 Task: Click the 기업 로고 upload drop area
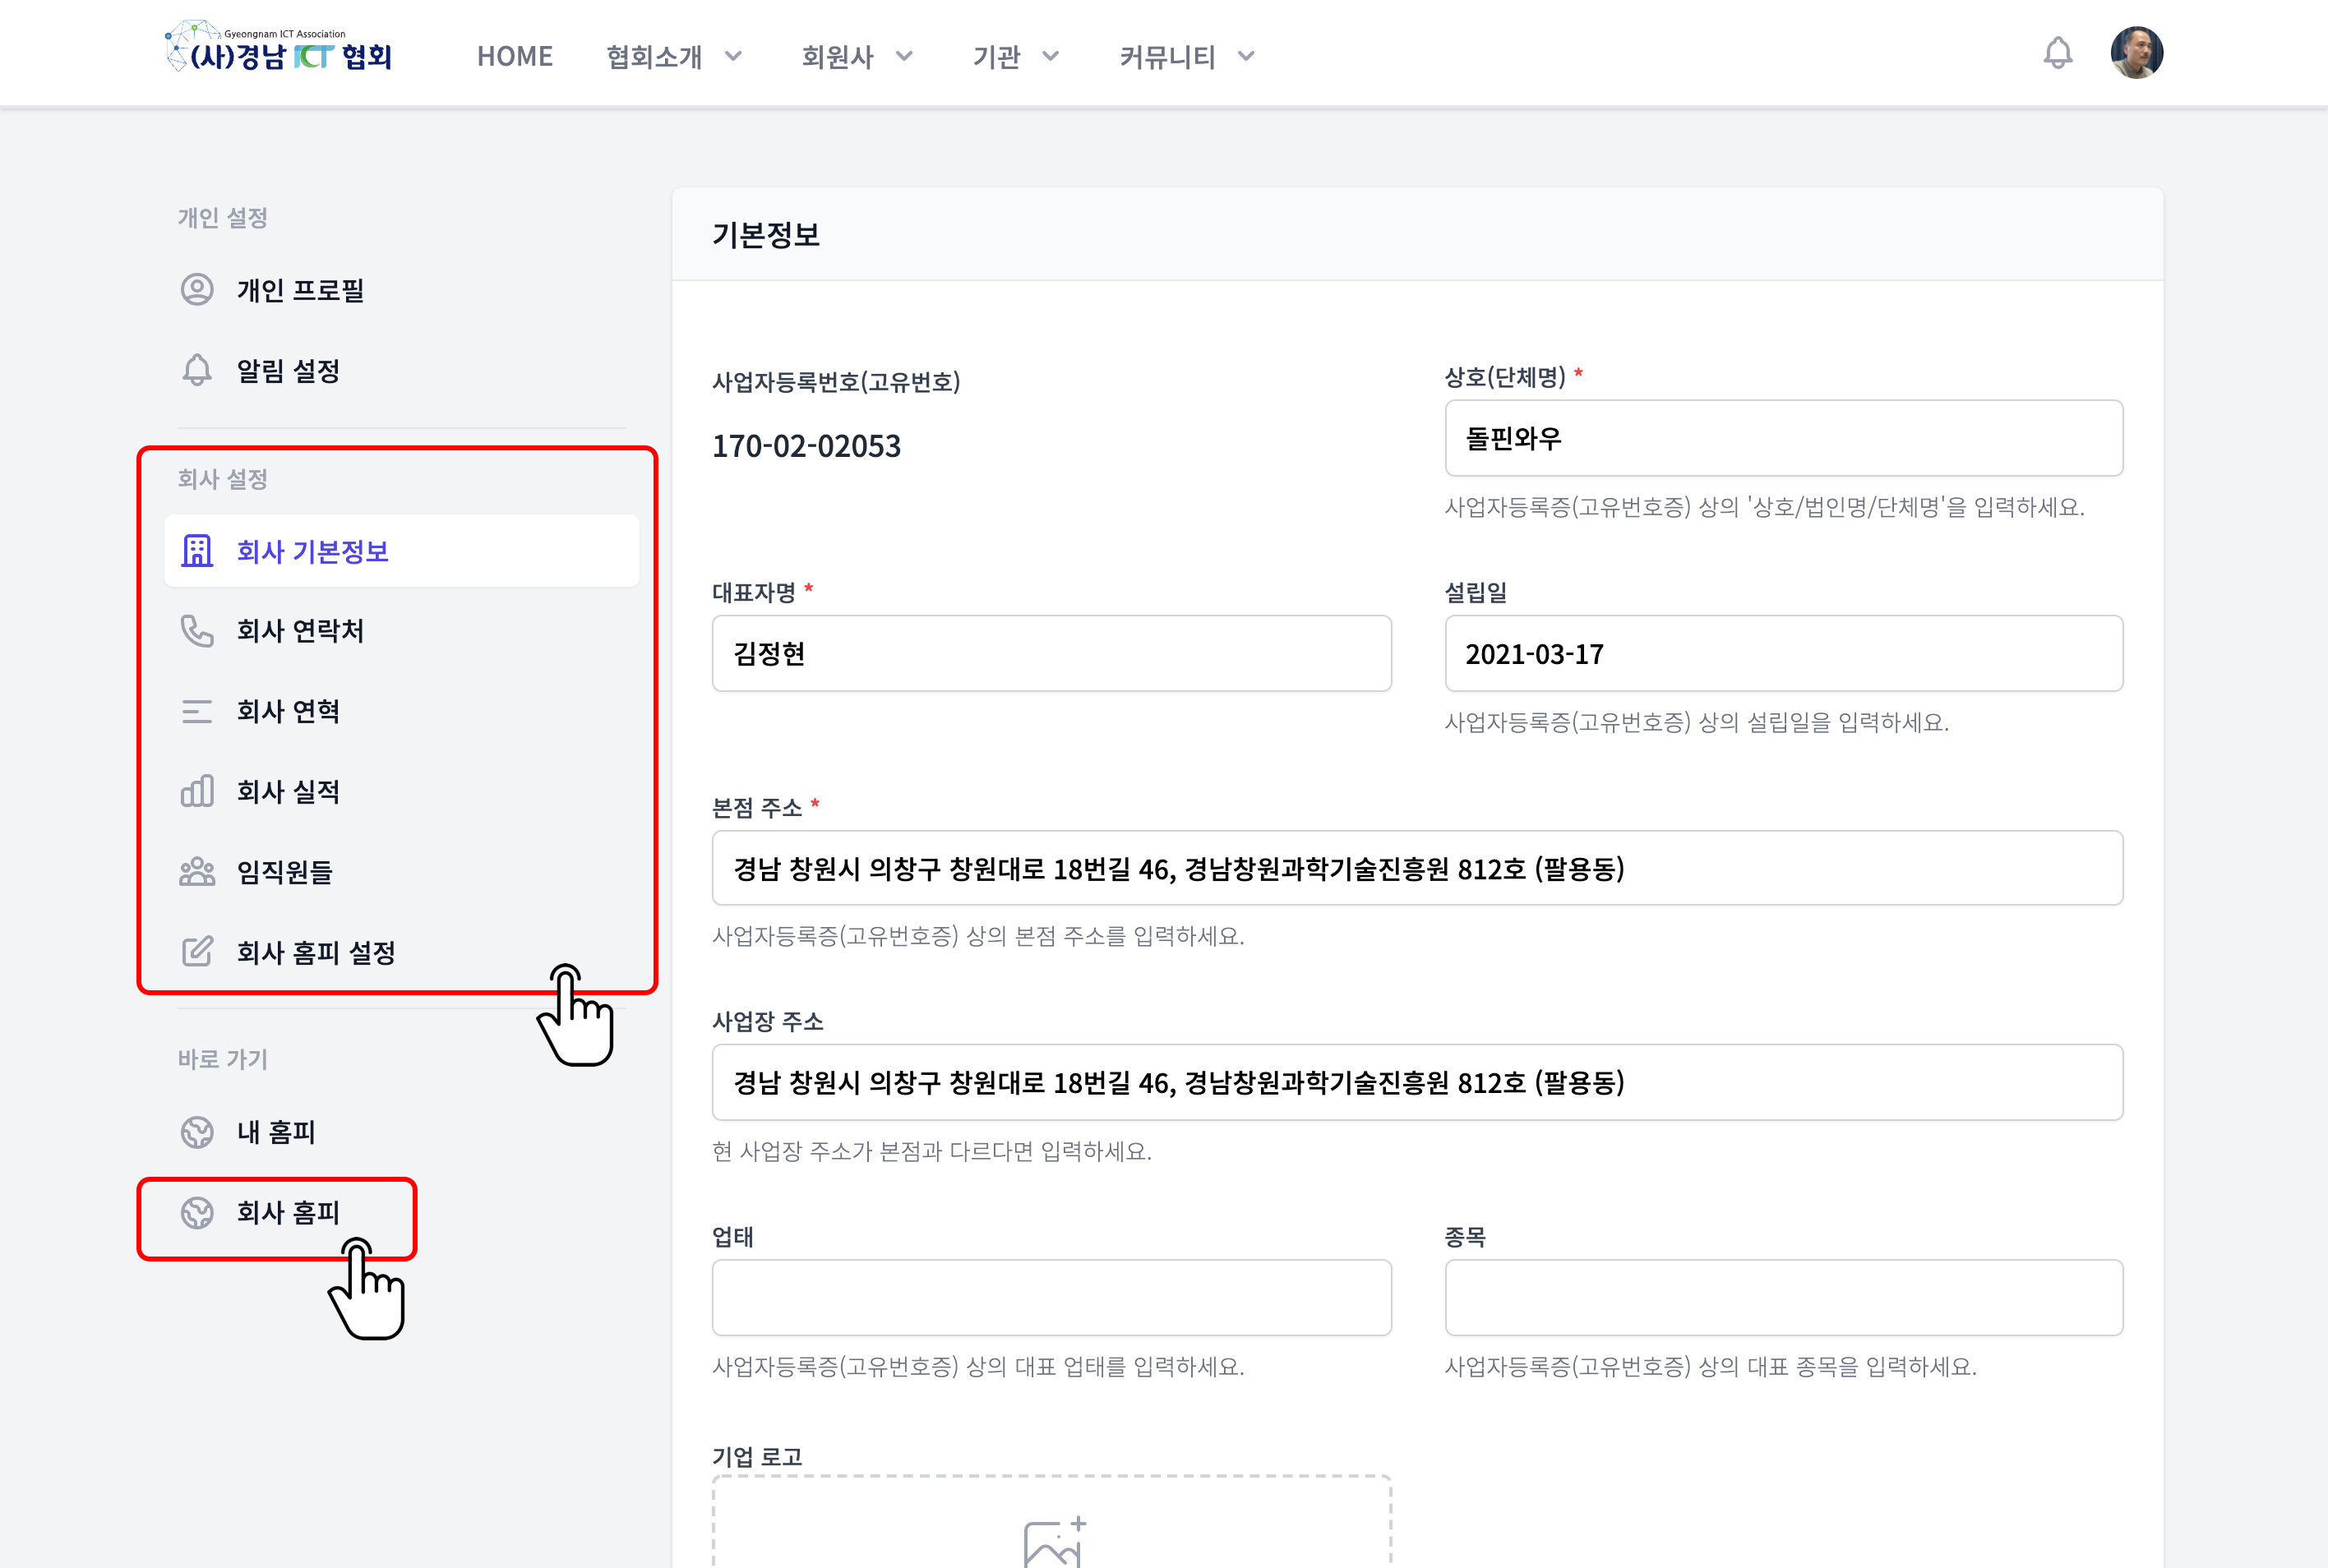coord(1051,1522)
